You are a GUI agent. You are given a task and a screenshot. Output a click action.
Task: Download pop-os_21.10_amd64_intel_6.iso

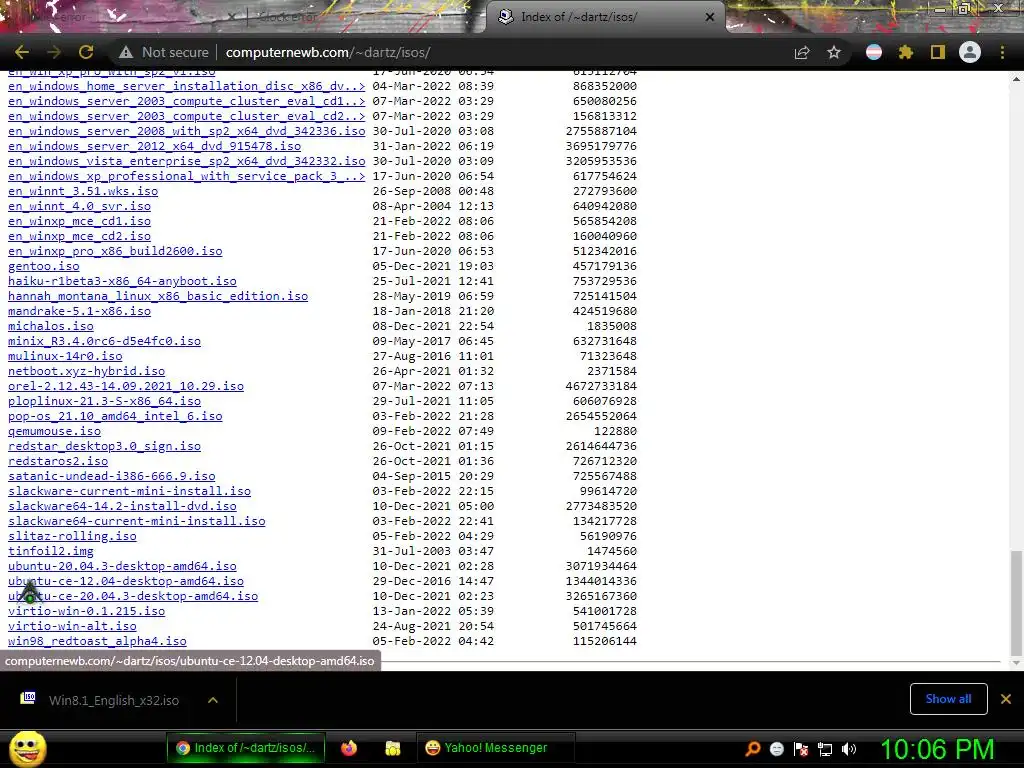tap(115, 417)
